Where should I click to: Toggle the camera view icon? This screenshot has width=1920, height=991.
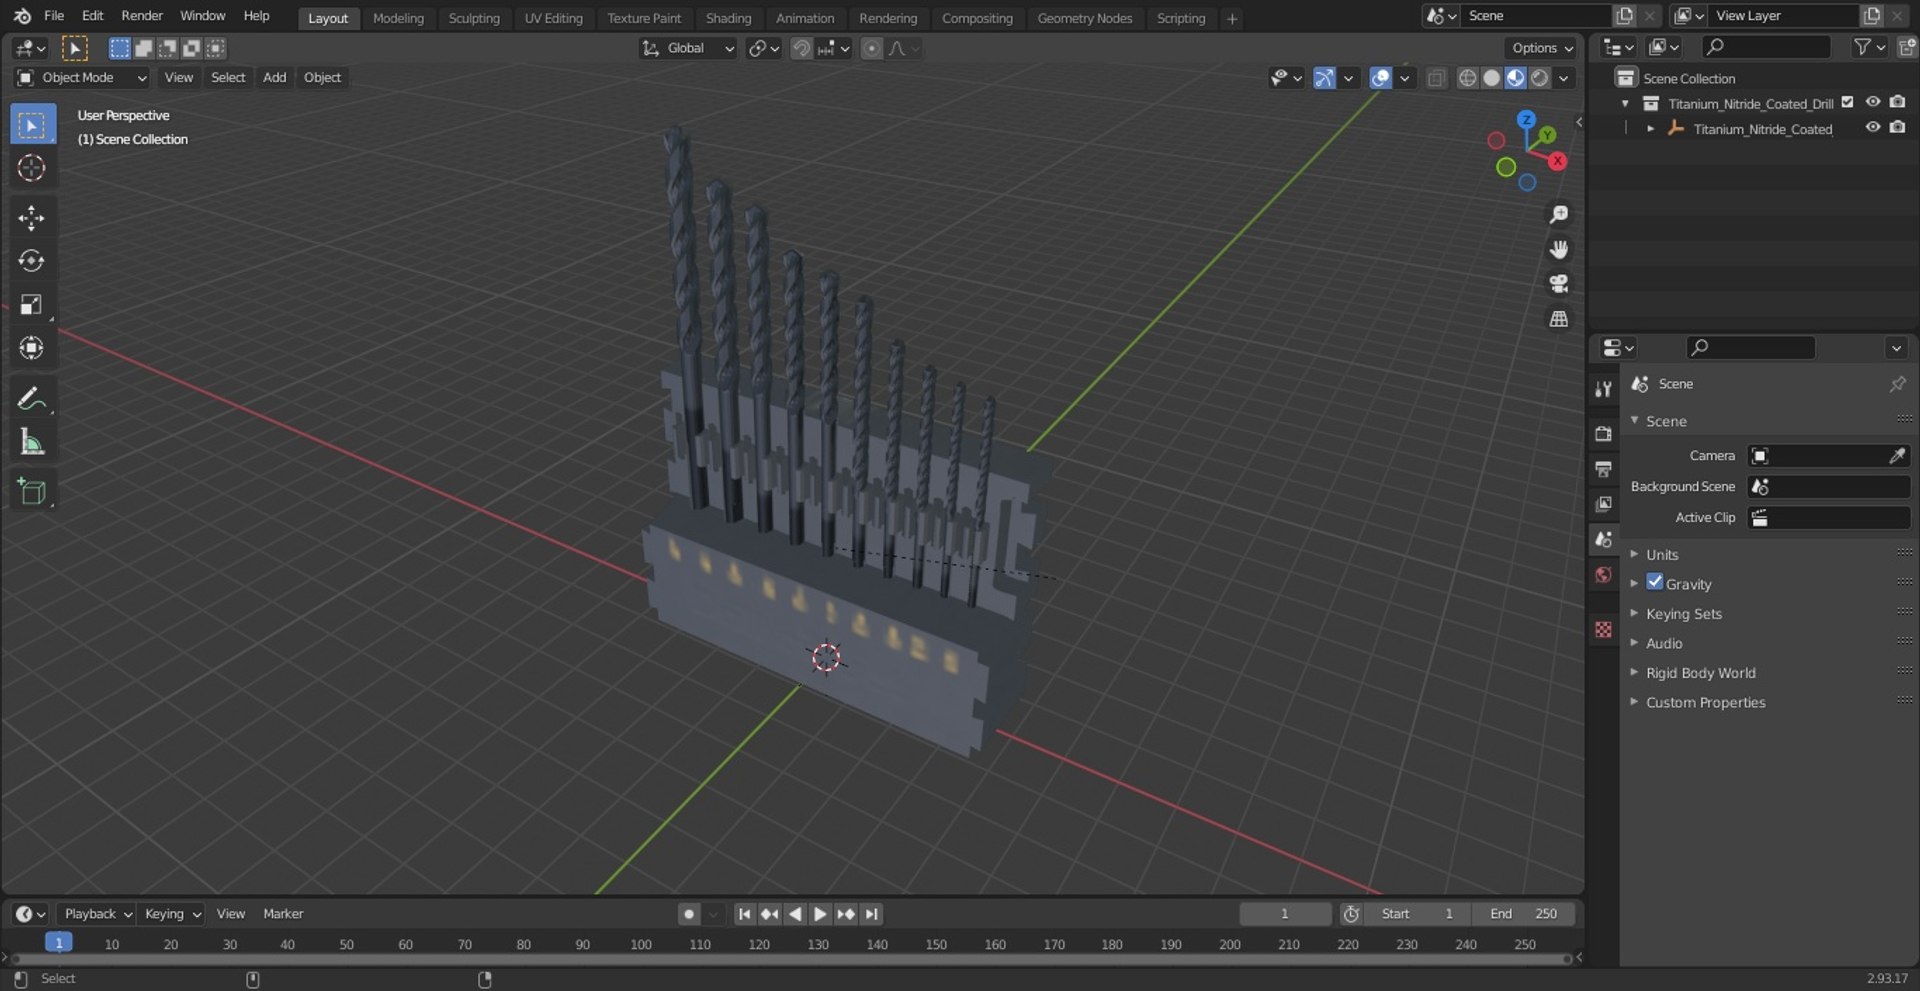coord(1558,284)
